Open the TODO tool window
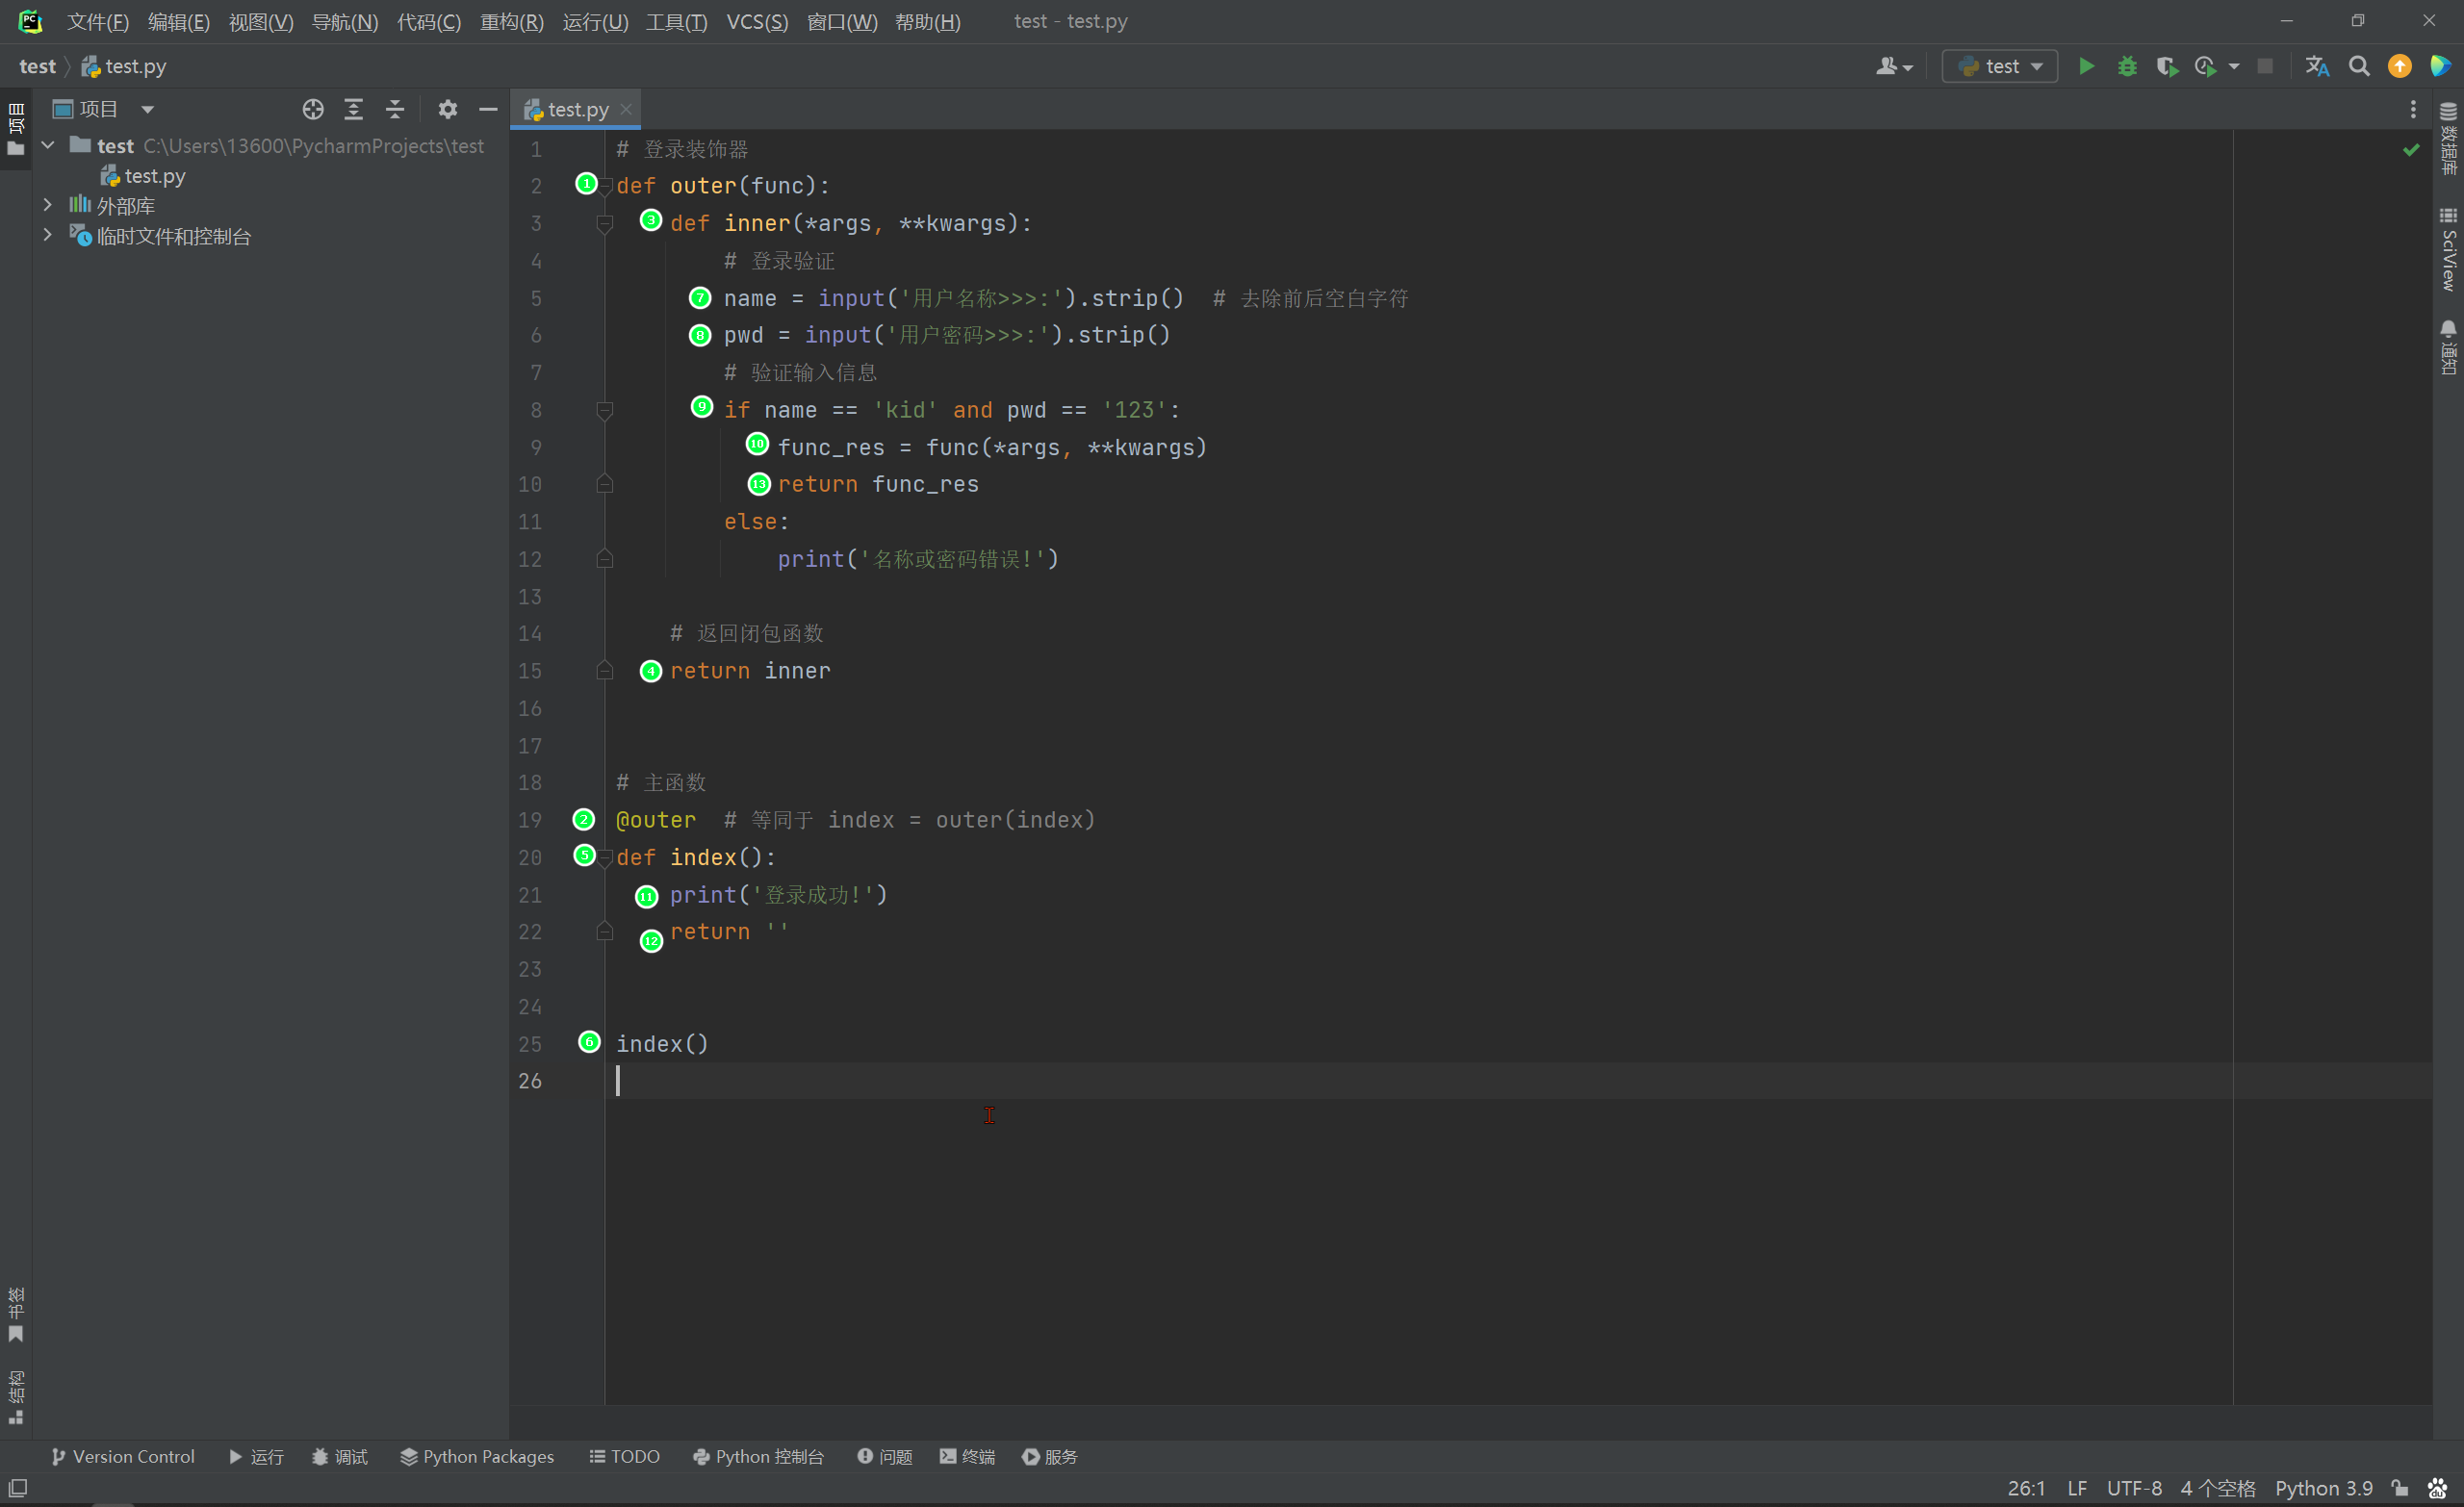 [x=624, y=1456]
